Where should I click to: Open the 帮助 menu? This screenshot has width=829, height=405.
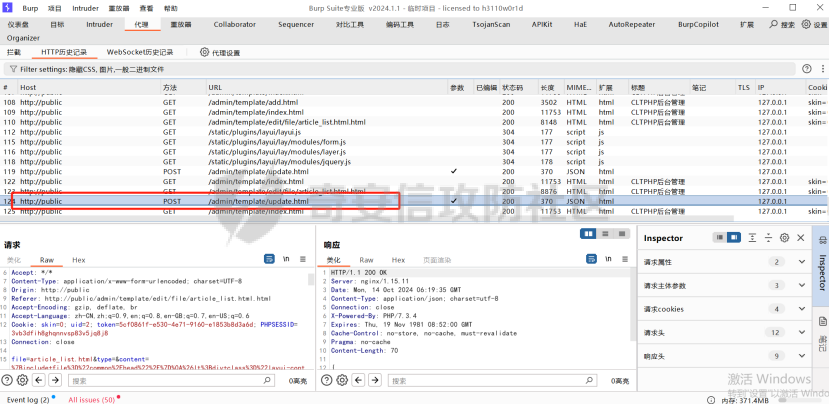coord(171,8)
